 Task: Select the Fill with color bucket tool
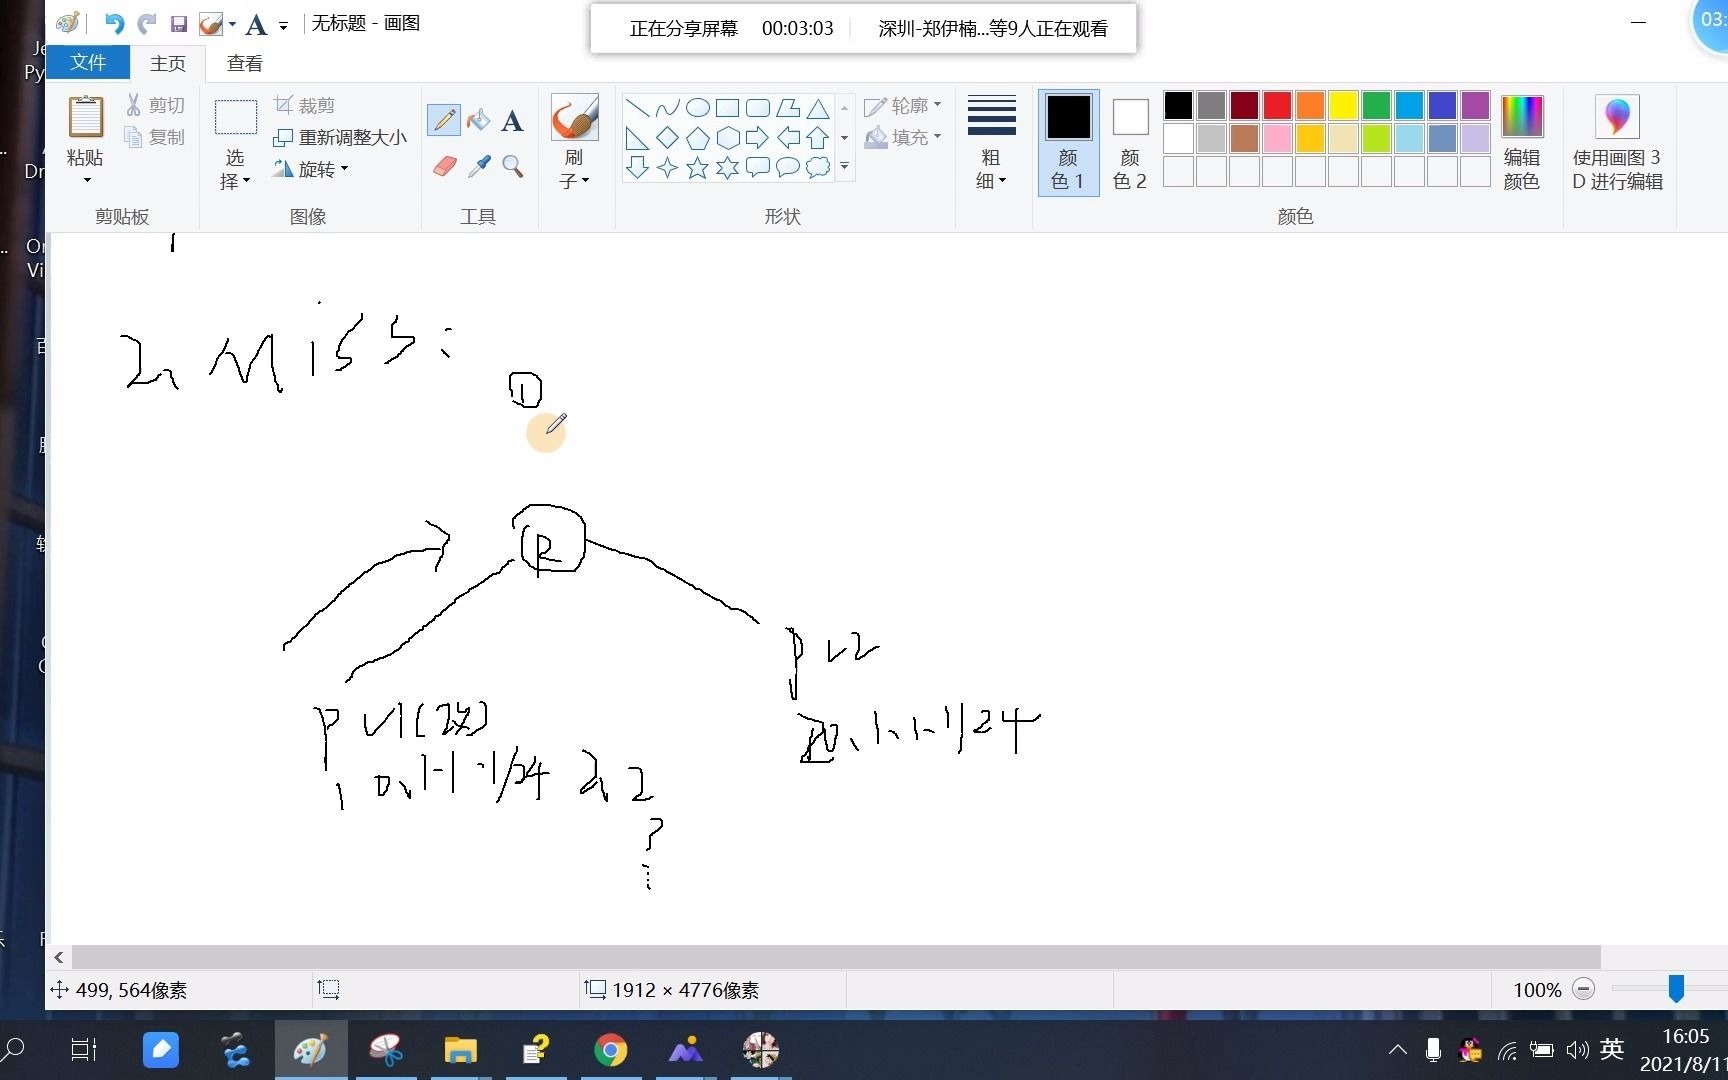(479, 120)
